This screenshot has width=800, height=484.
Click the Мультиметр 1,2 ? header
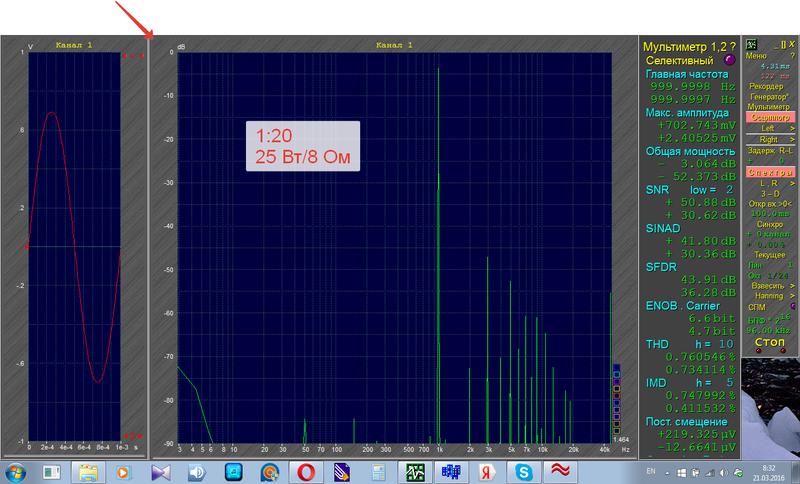(689, 47)
